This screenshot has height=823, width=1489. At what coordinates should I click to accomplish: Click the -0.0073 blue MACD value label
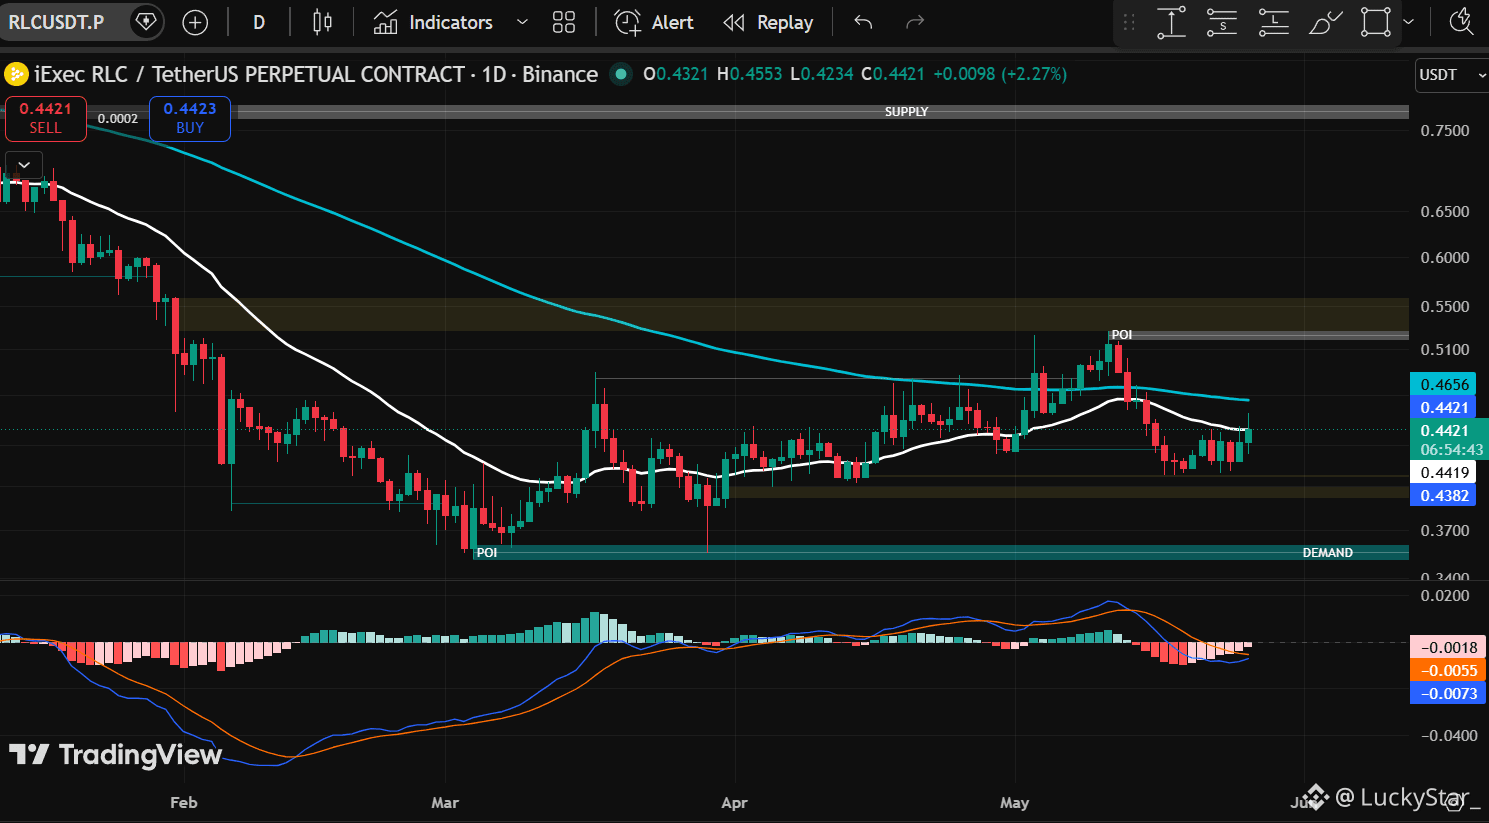[x=1448, y=693]
